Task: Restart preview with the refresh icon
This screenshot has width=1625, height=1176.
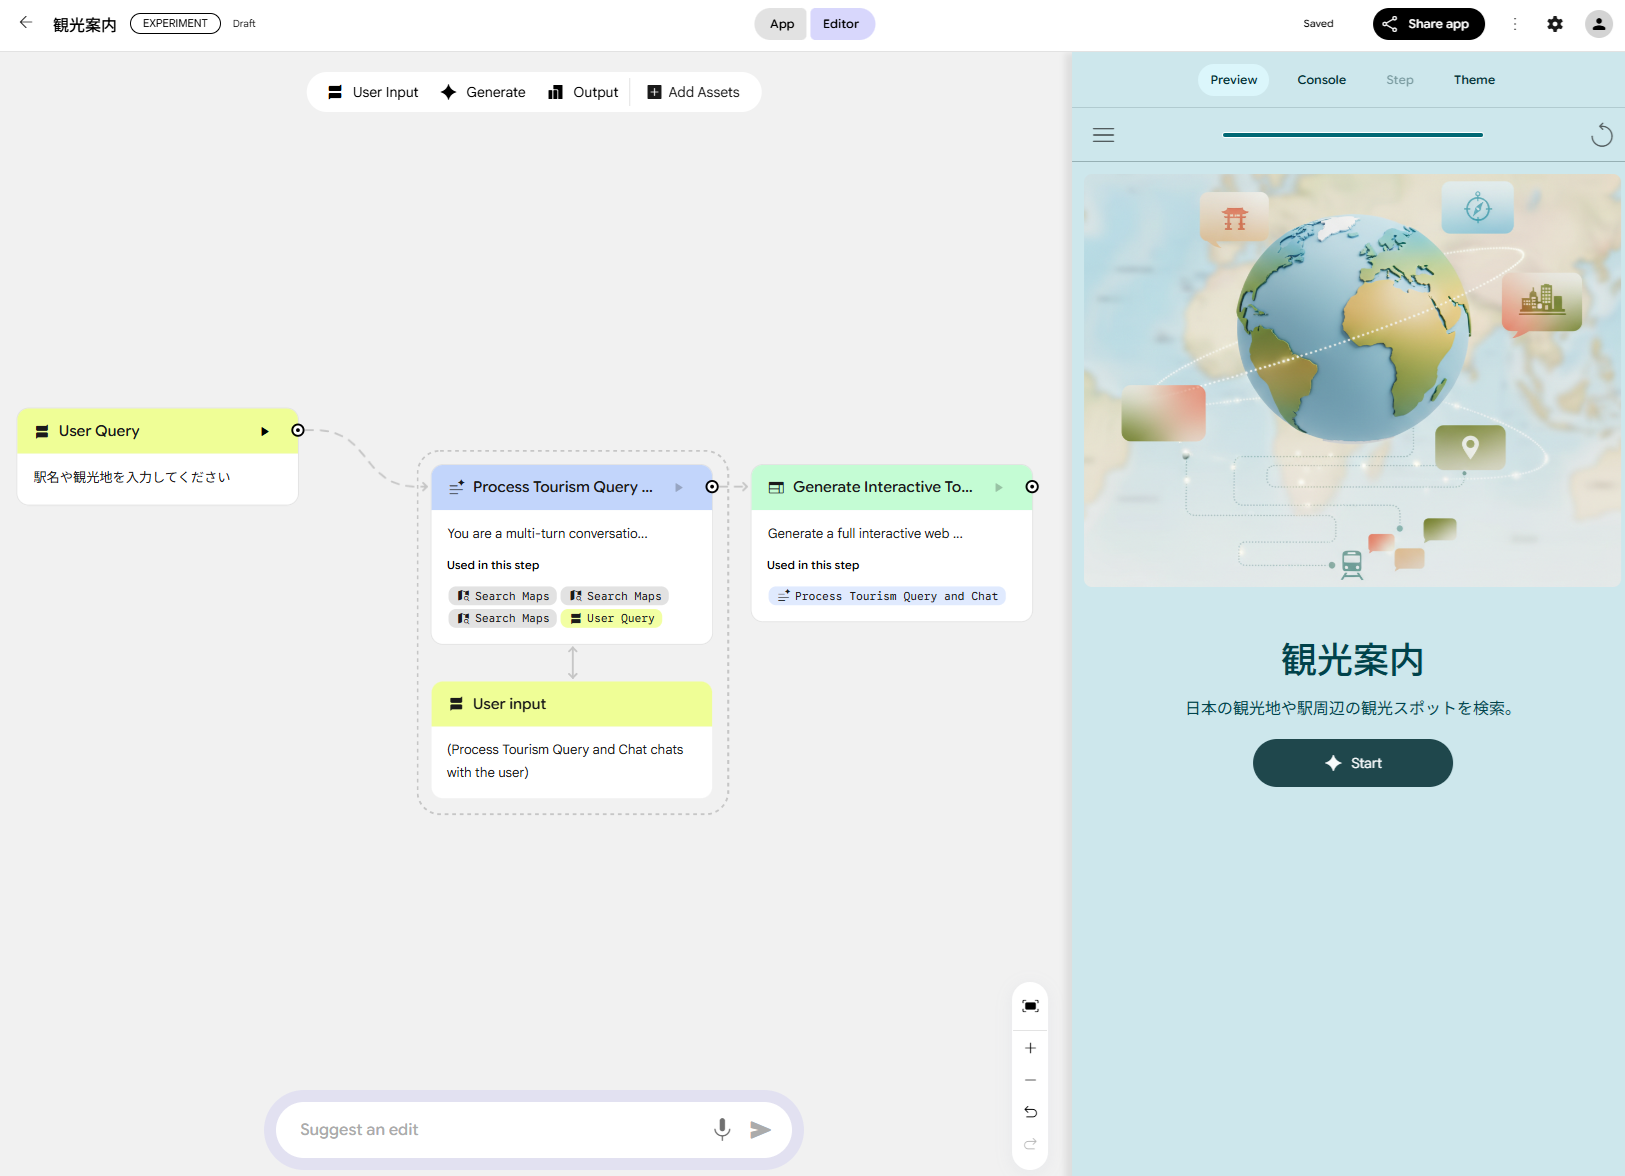Action: 1601,135
